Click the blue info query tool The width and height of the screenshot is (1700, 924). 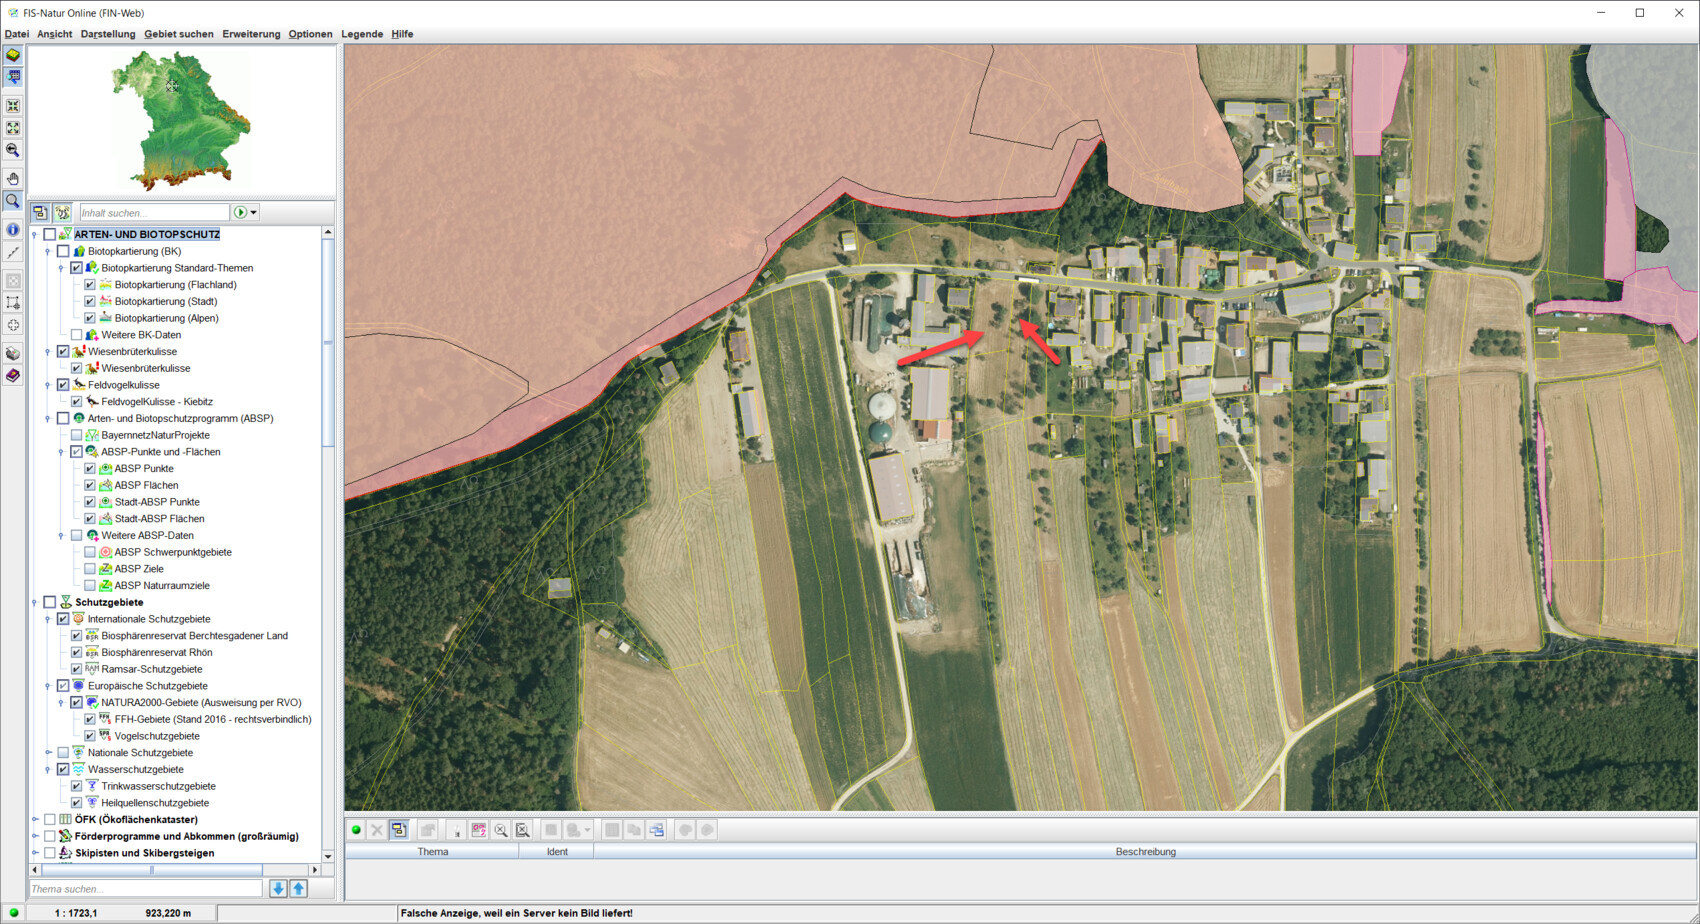(x=13, y=229)
